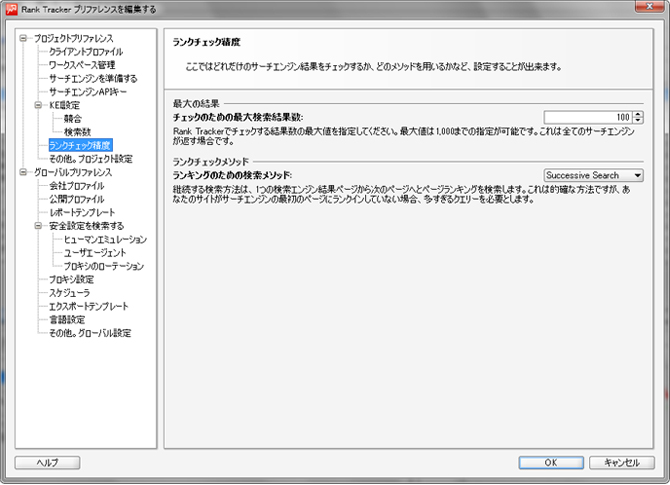The width and height of the screenshot is (670, 485).
Task: Open レポートテンプレート settings
Action: [82, 212]
